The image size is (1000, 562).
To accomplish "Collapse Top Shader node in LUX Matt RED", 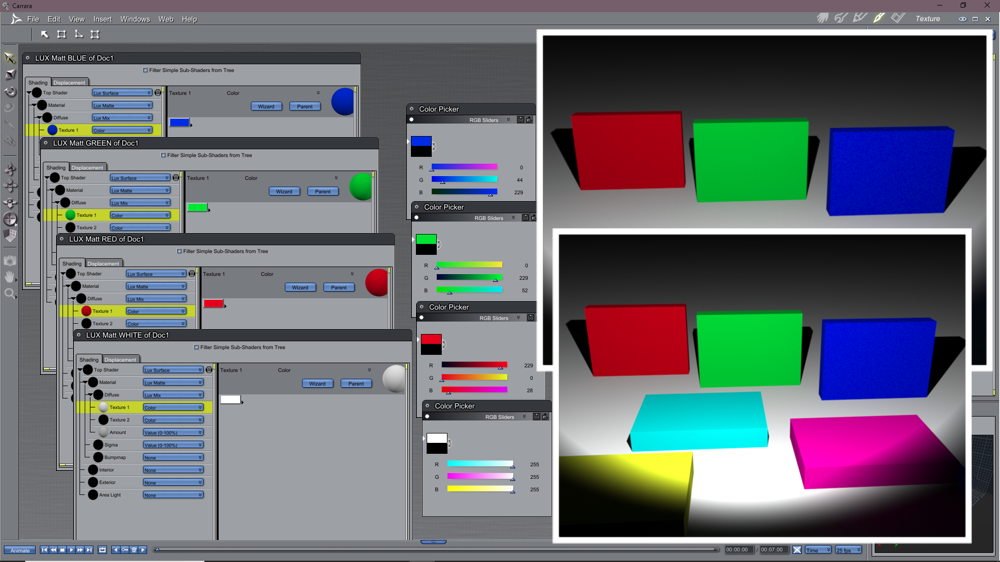I will [63, 274].
